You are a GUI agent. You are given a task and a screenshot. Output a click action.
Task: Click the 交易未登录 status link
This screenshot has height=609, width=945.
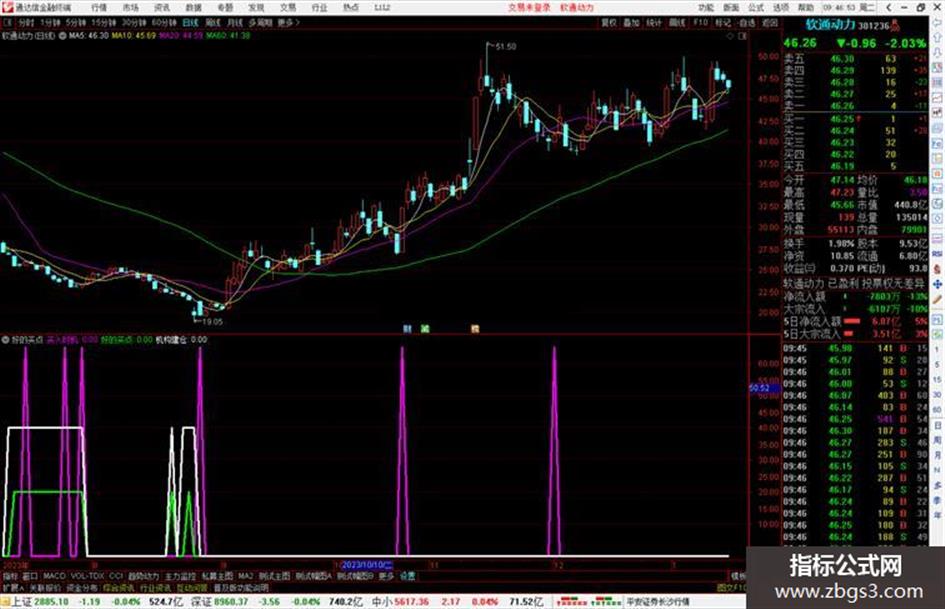coord(529,8)
